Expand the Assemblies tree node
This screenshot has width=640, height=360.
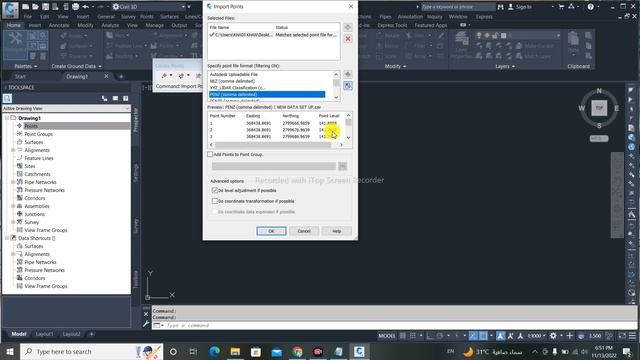13,206
